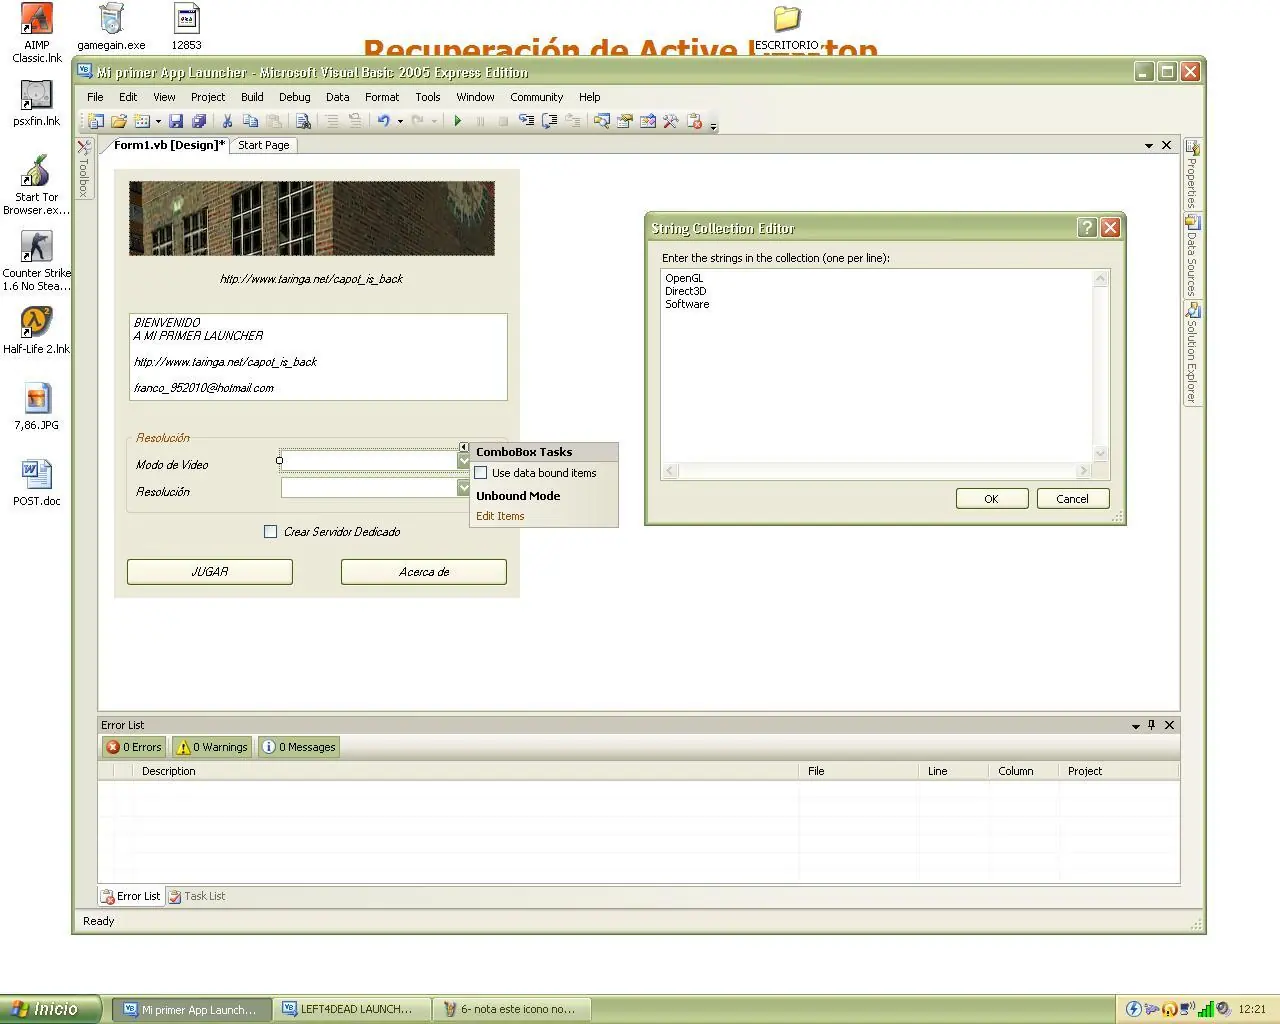Screen dimensions: 1280x1024
Task: Open the Undo history dropdown arrow
Action: pos(400,122)
